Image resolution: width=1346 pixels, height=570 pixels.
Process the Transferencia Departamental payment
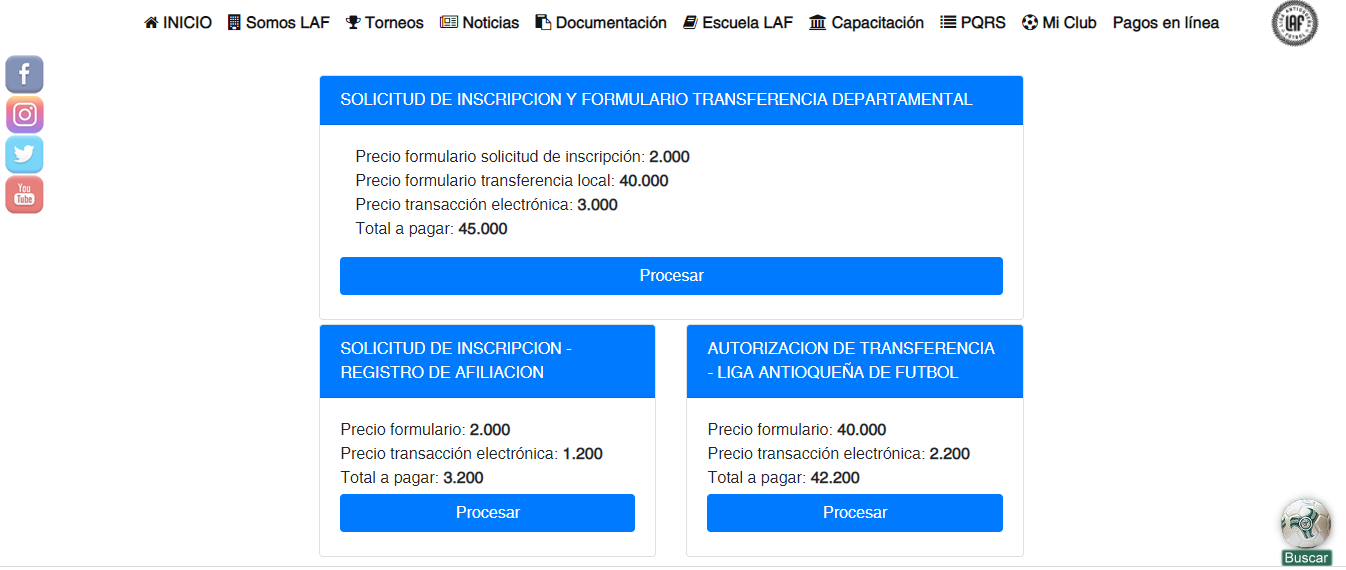671,276
